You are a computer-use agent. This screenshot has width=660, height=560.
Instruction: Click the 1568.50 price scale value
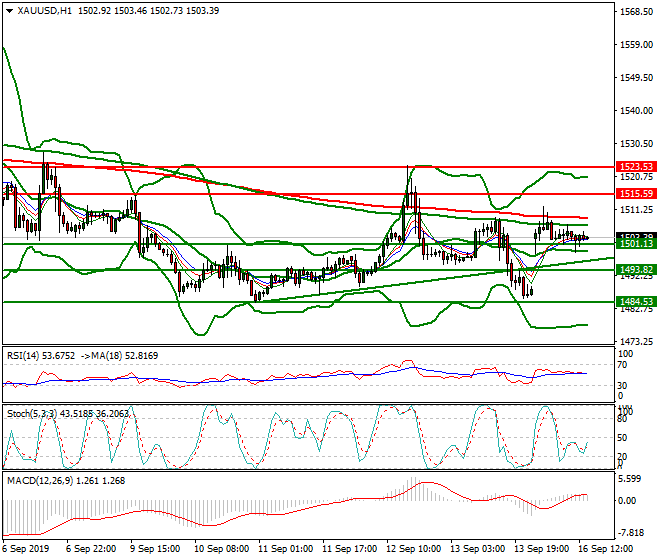click(636, 12)
